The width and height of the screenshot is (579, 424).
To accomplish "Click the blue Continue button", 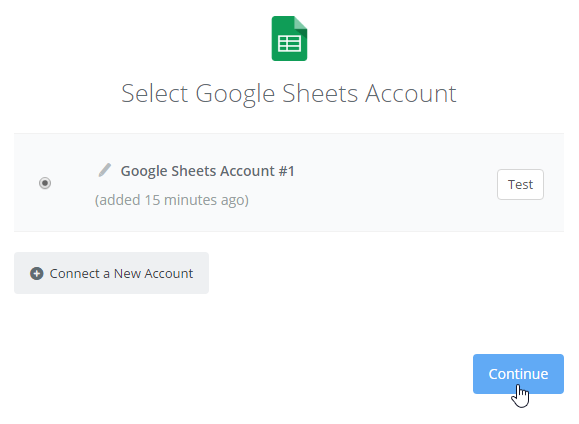I will (518, 374).
